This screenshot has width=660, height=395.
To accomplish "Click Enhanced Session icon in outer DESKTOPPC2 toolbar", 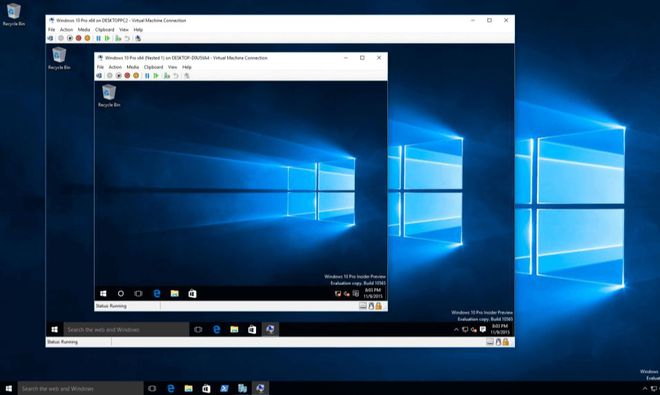I will pos(138,38).
